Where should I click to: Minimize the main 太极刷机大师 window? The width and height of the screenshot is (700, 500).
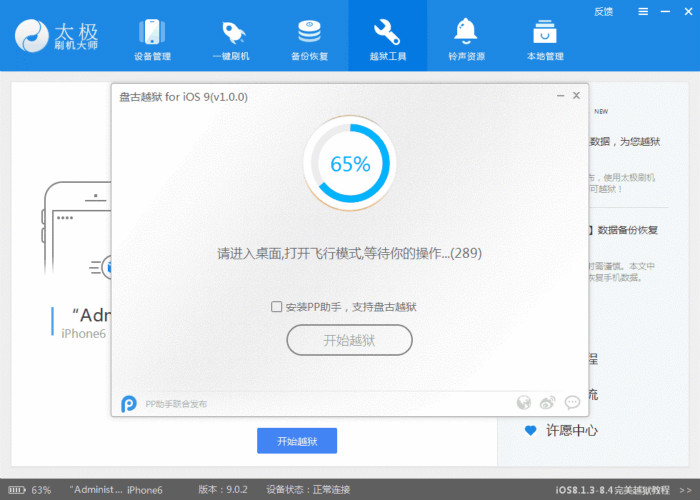(665, 12)
